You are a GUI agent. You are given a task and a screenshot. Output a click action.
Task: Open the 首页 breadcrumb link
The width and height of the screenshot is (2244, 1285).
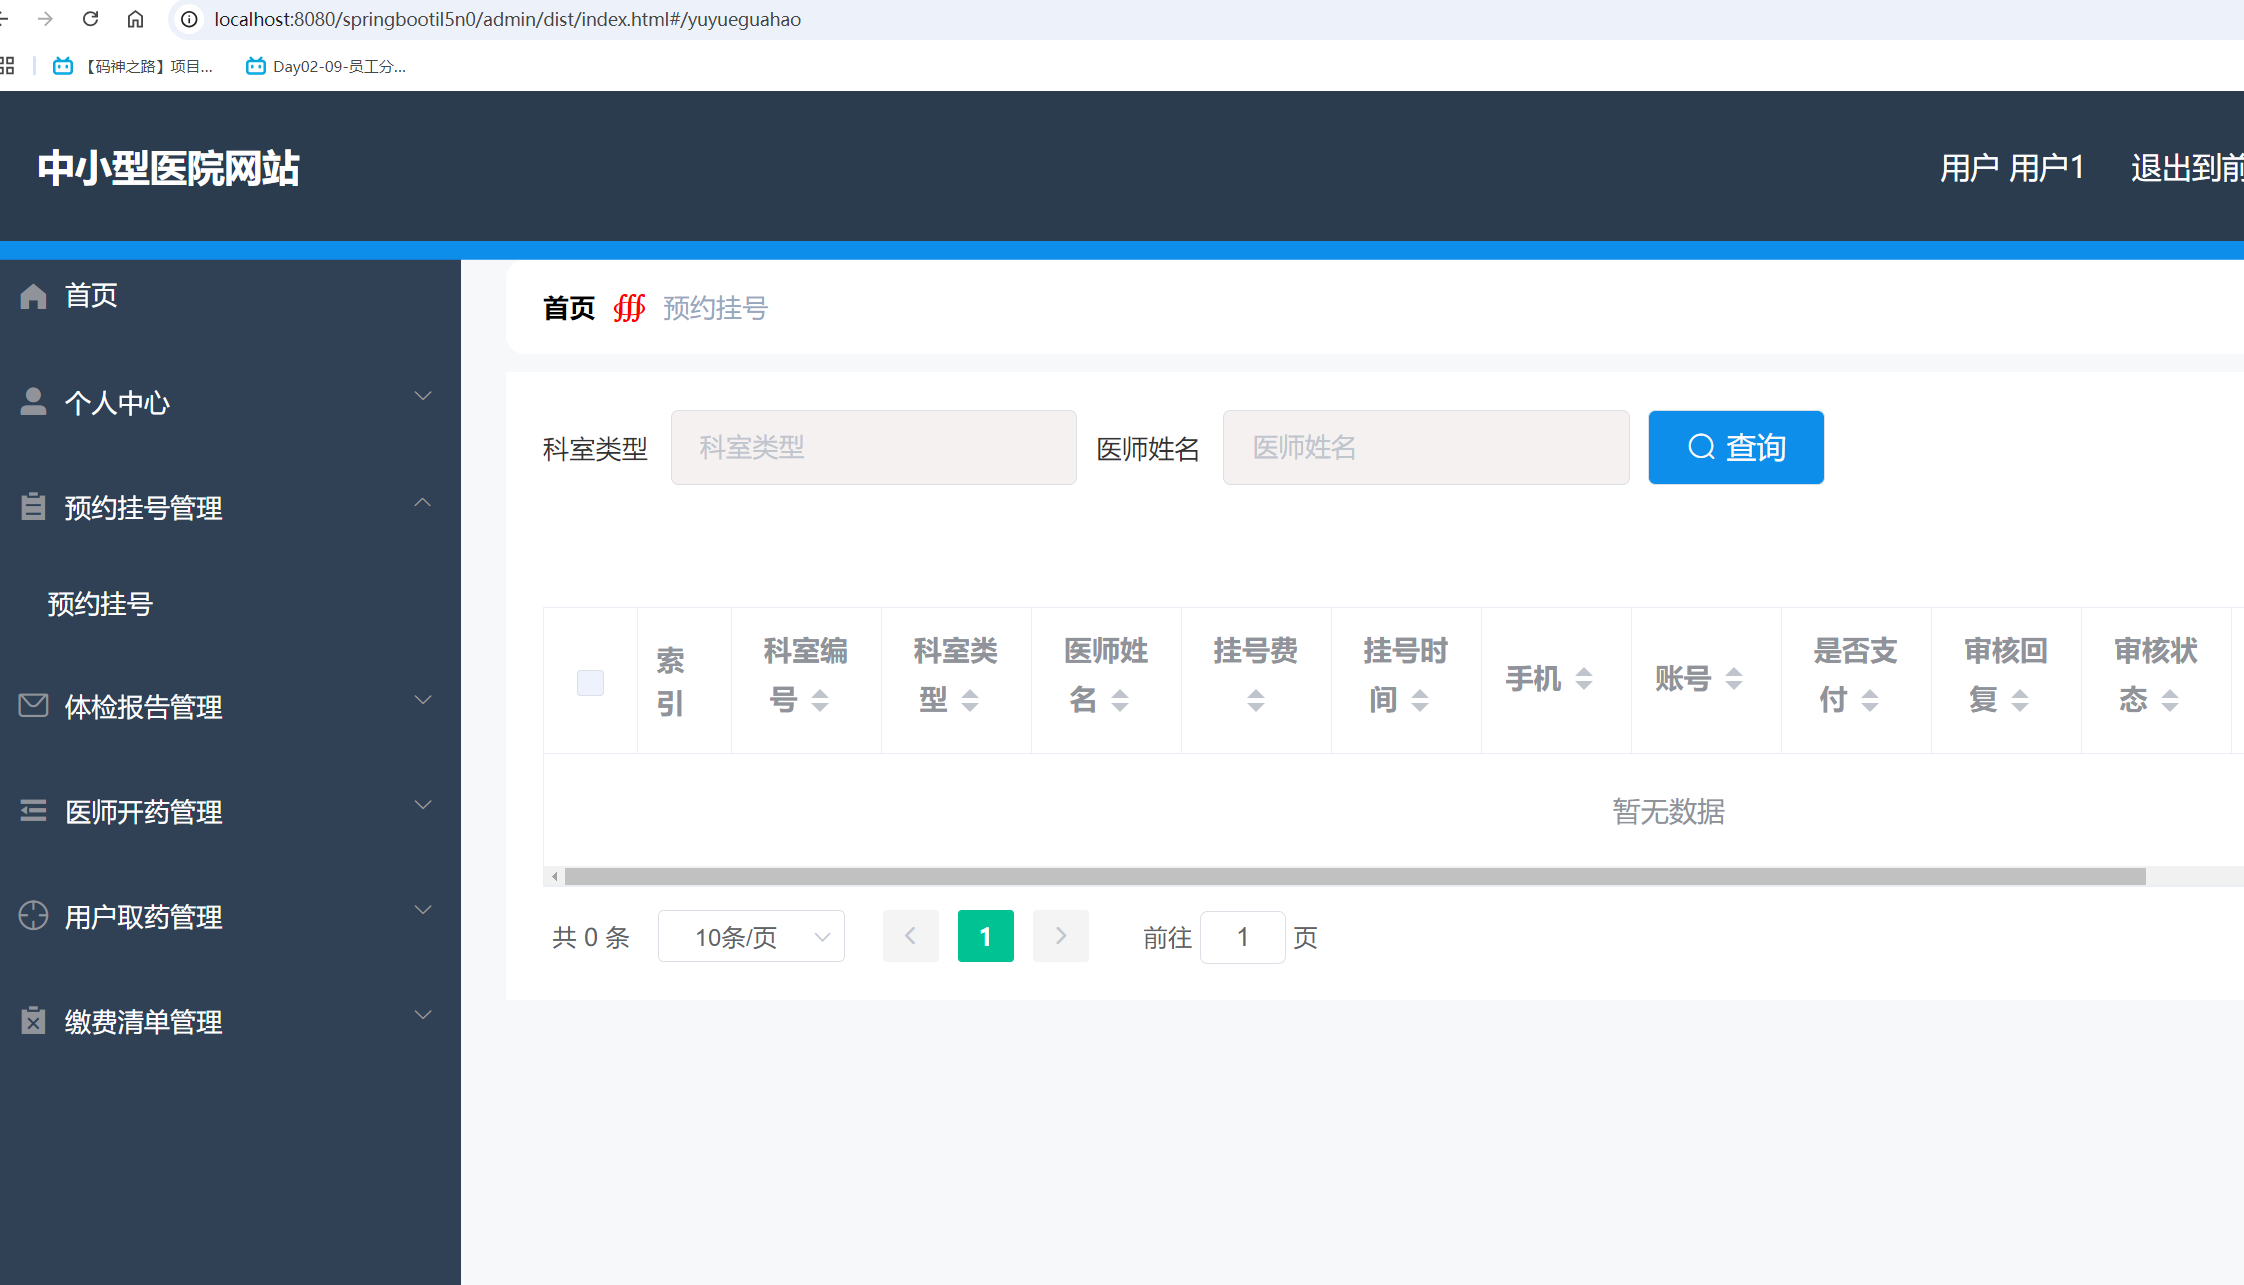(568, 308)
